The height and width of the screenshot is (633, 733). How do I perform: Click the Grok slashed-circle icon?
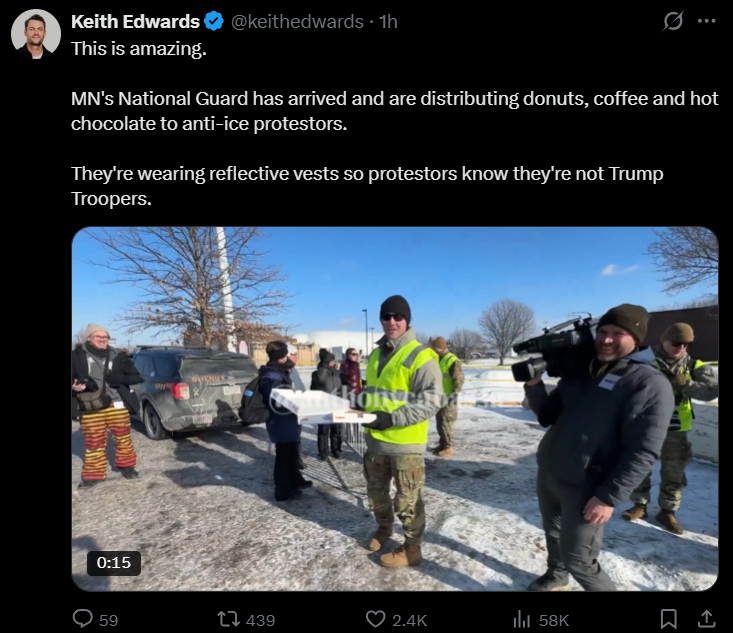[673, 21]
